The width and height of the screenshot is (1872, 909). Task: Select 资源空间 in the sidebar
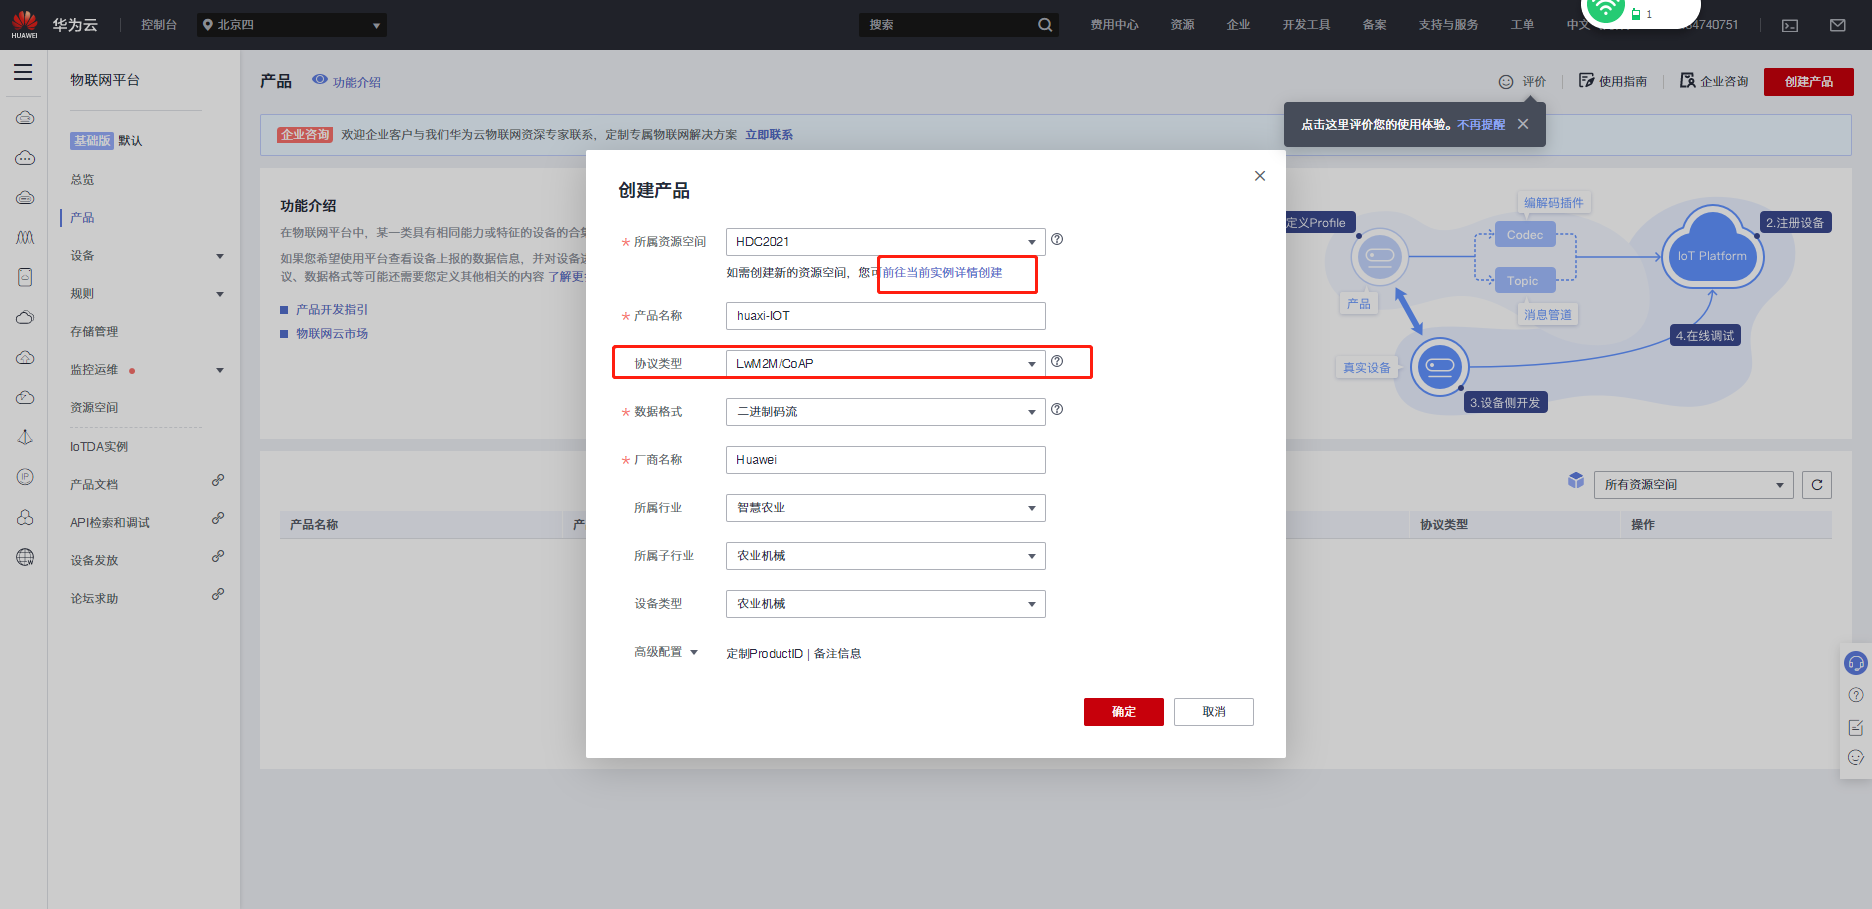pos(94,408)
